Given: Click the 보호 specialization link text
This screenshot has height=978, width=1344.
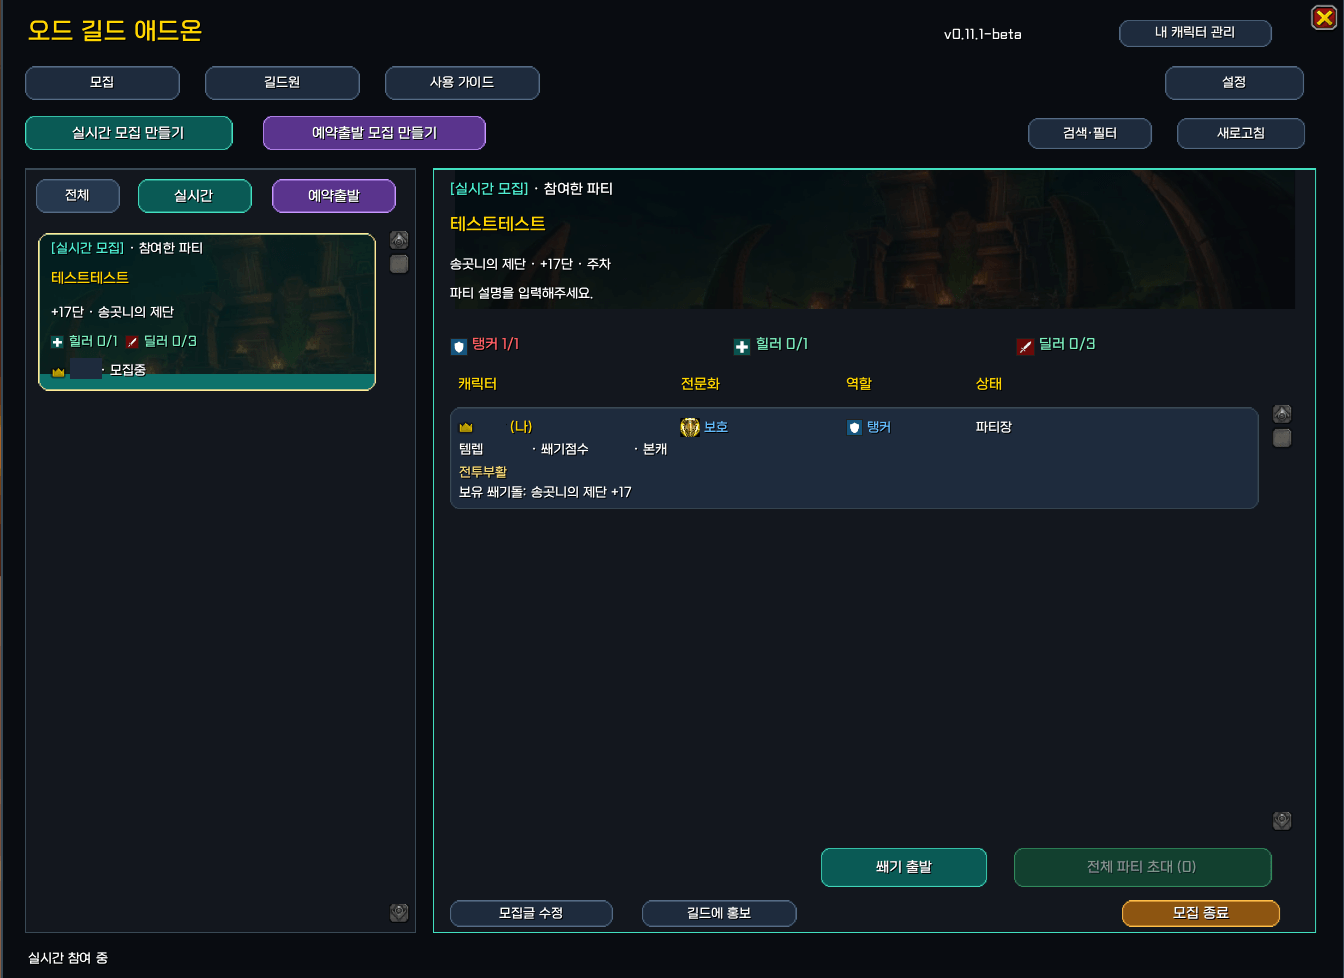Looking at the screenshot, I should pos(716,427).
